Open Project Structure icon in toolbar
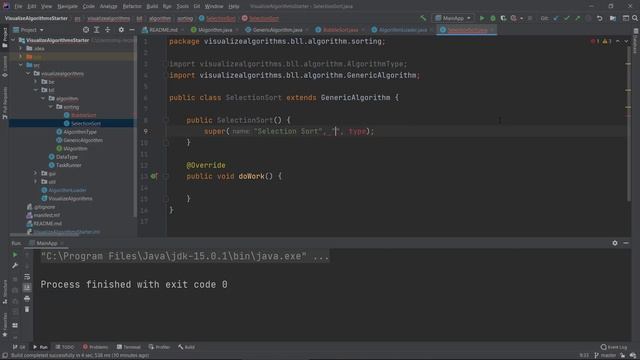640x360 pixels. pos(613,18)
